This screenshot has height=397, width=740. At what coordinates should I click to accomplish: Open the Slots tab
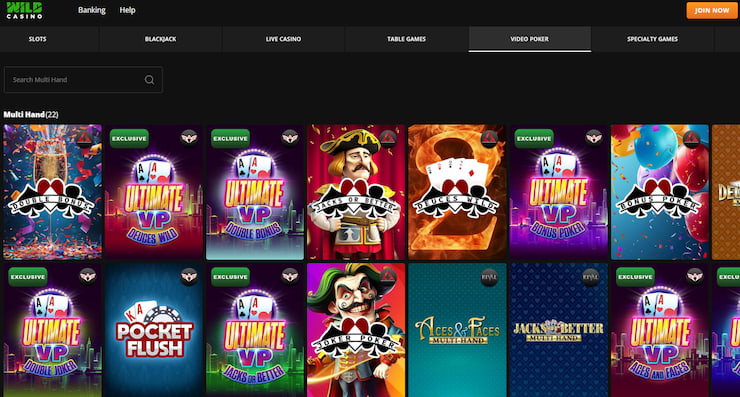click(38, 39)
